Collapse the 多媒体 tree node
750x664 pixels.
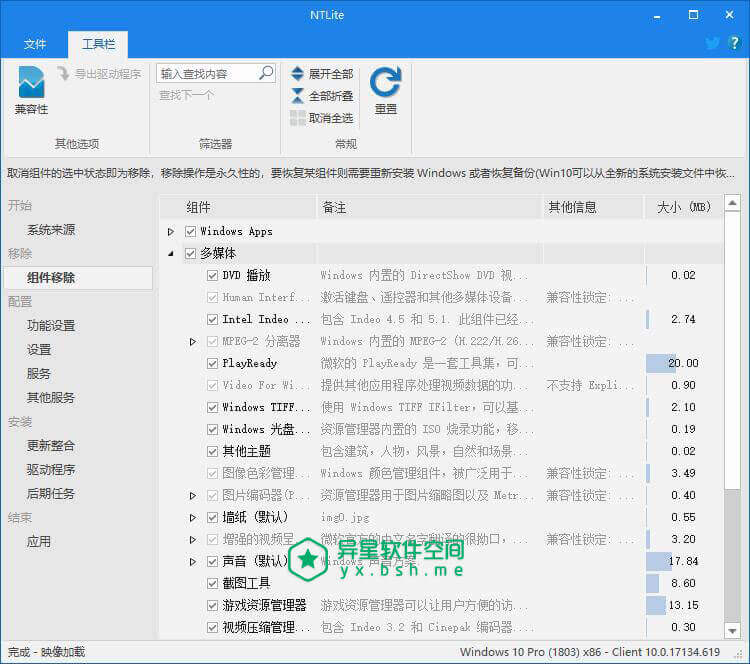click(171, 254)
